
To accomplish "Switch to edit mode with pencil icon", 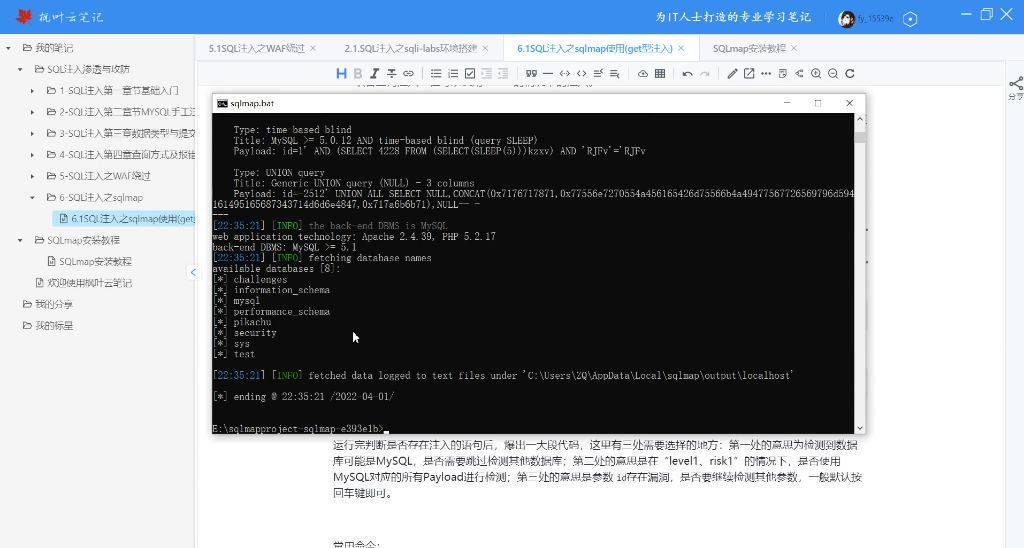I will 732,74.
